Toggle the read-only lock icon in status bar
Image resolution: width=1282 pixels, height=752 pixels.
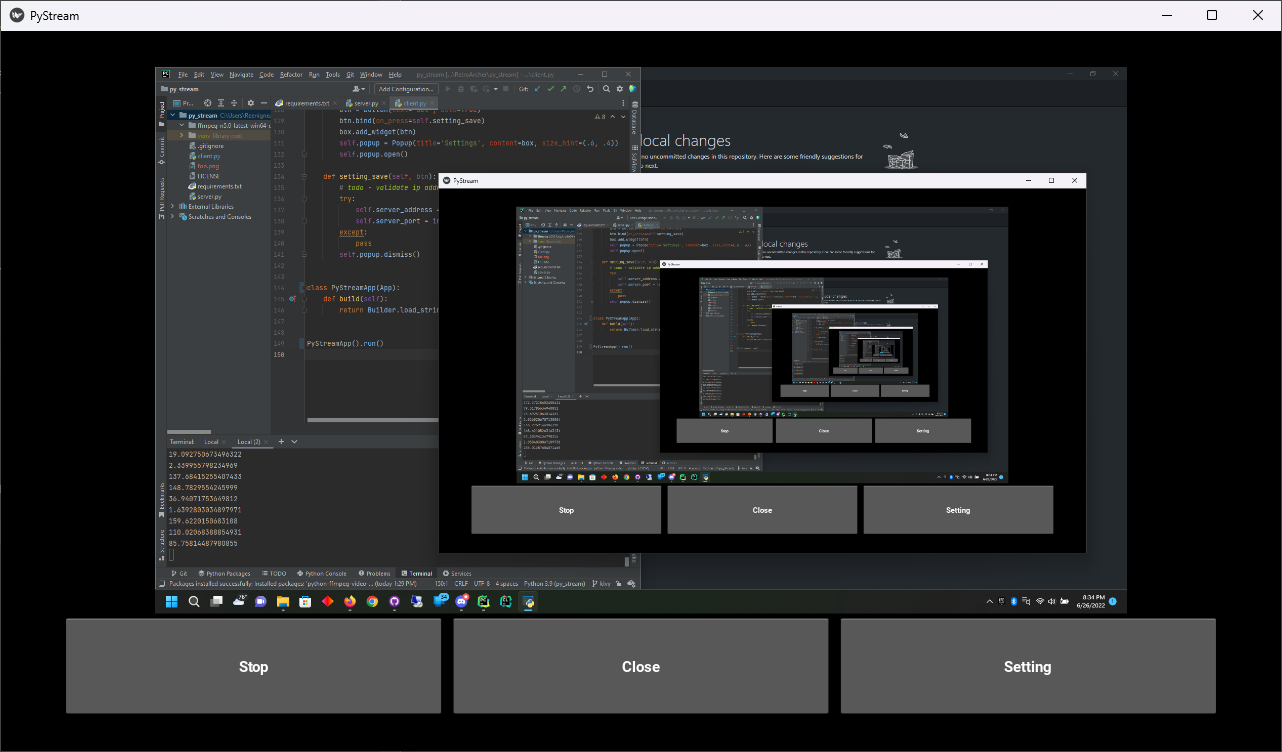[618, 584]
